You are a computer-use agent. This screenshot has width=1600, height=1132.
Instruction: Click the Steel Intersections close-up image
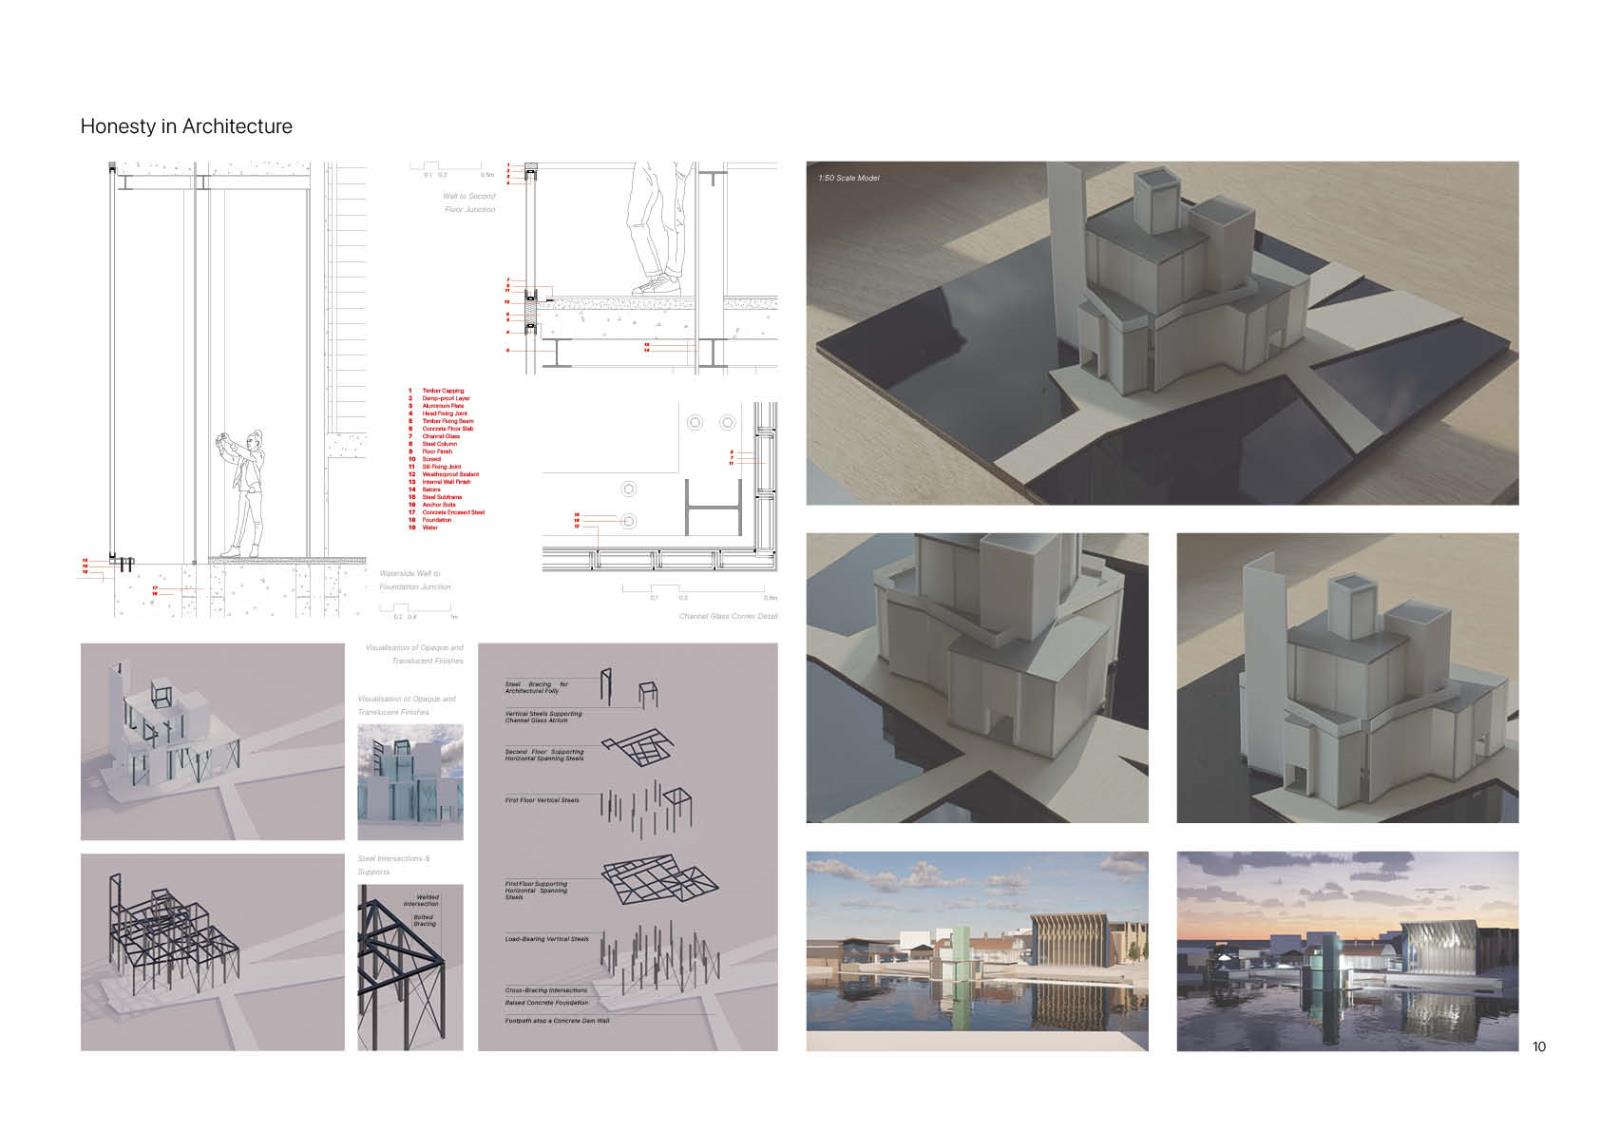pyautogui.click(x=410, y=966)
